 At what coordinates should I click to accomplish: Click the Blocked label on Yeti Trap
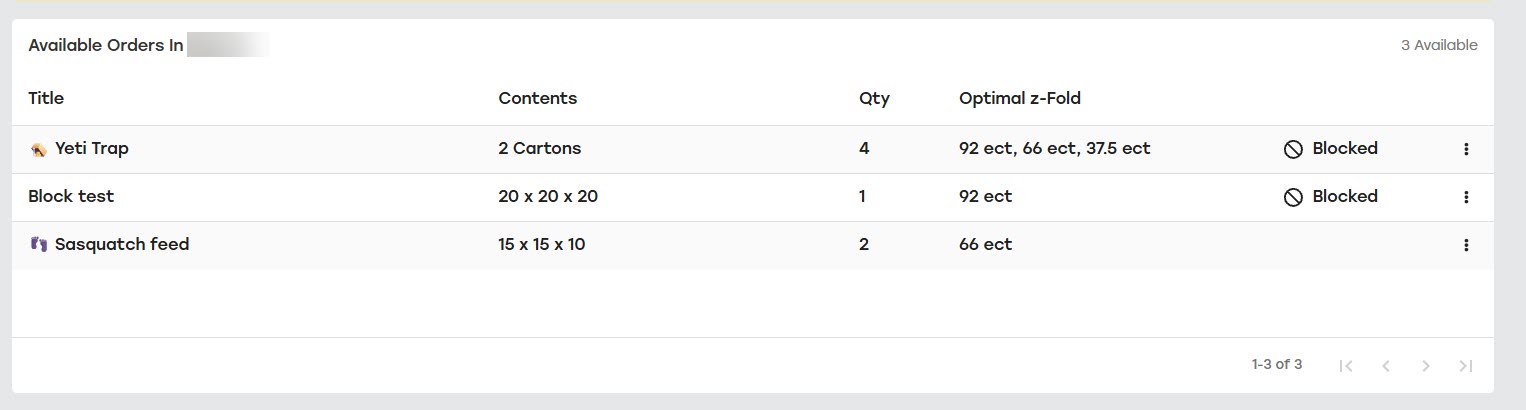click(x=1345, y=149)
